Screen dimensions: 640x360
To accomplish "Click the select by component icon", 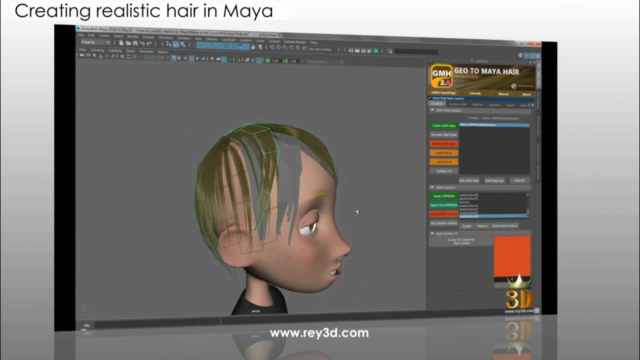I will [x=183, y=44].
